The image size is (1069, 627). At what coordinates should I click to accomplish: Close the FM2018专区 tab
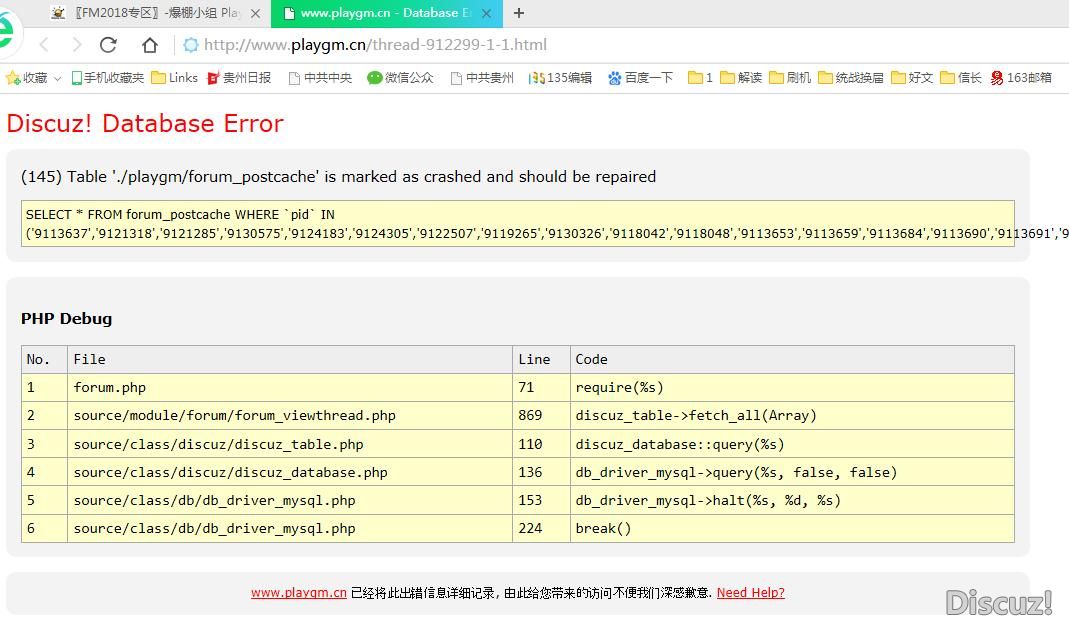coord(255,13)
